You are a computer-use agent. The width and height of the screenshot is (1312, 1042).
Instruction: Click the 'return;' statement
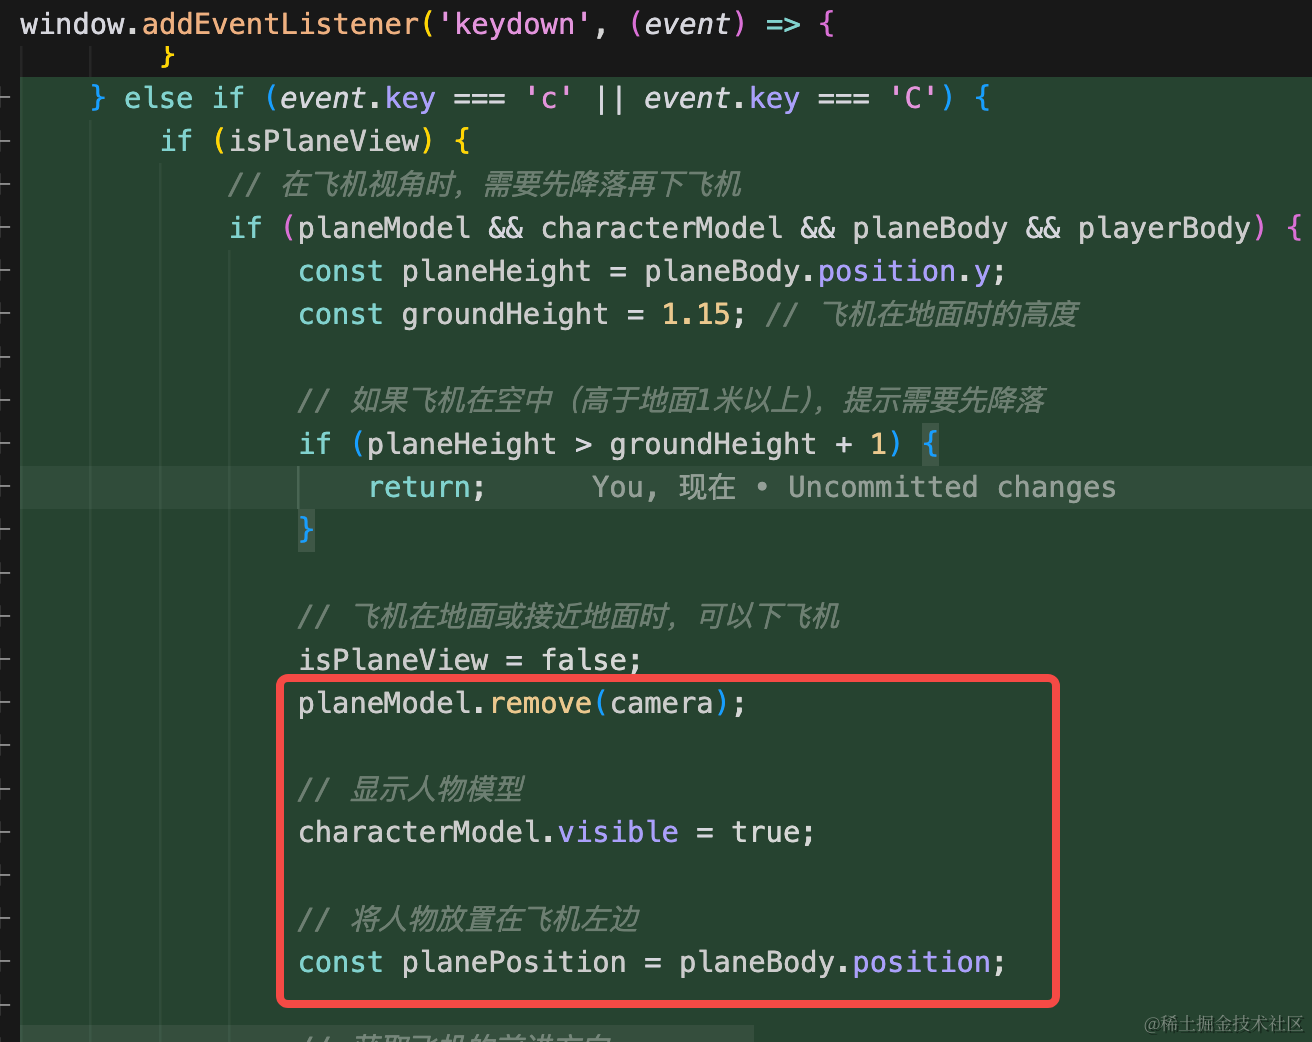click(427, 487)
